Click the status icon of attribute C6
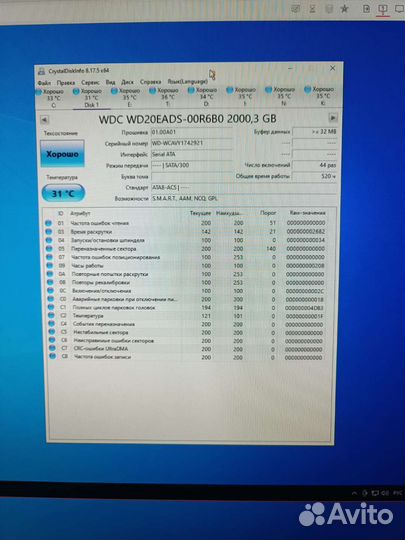 click(x=52, y=340)
